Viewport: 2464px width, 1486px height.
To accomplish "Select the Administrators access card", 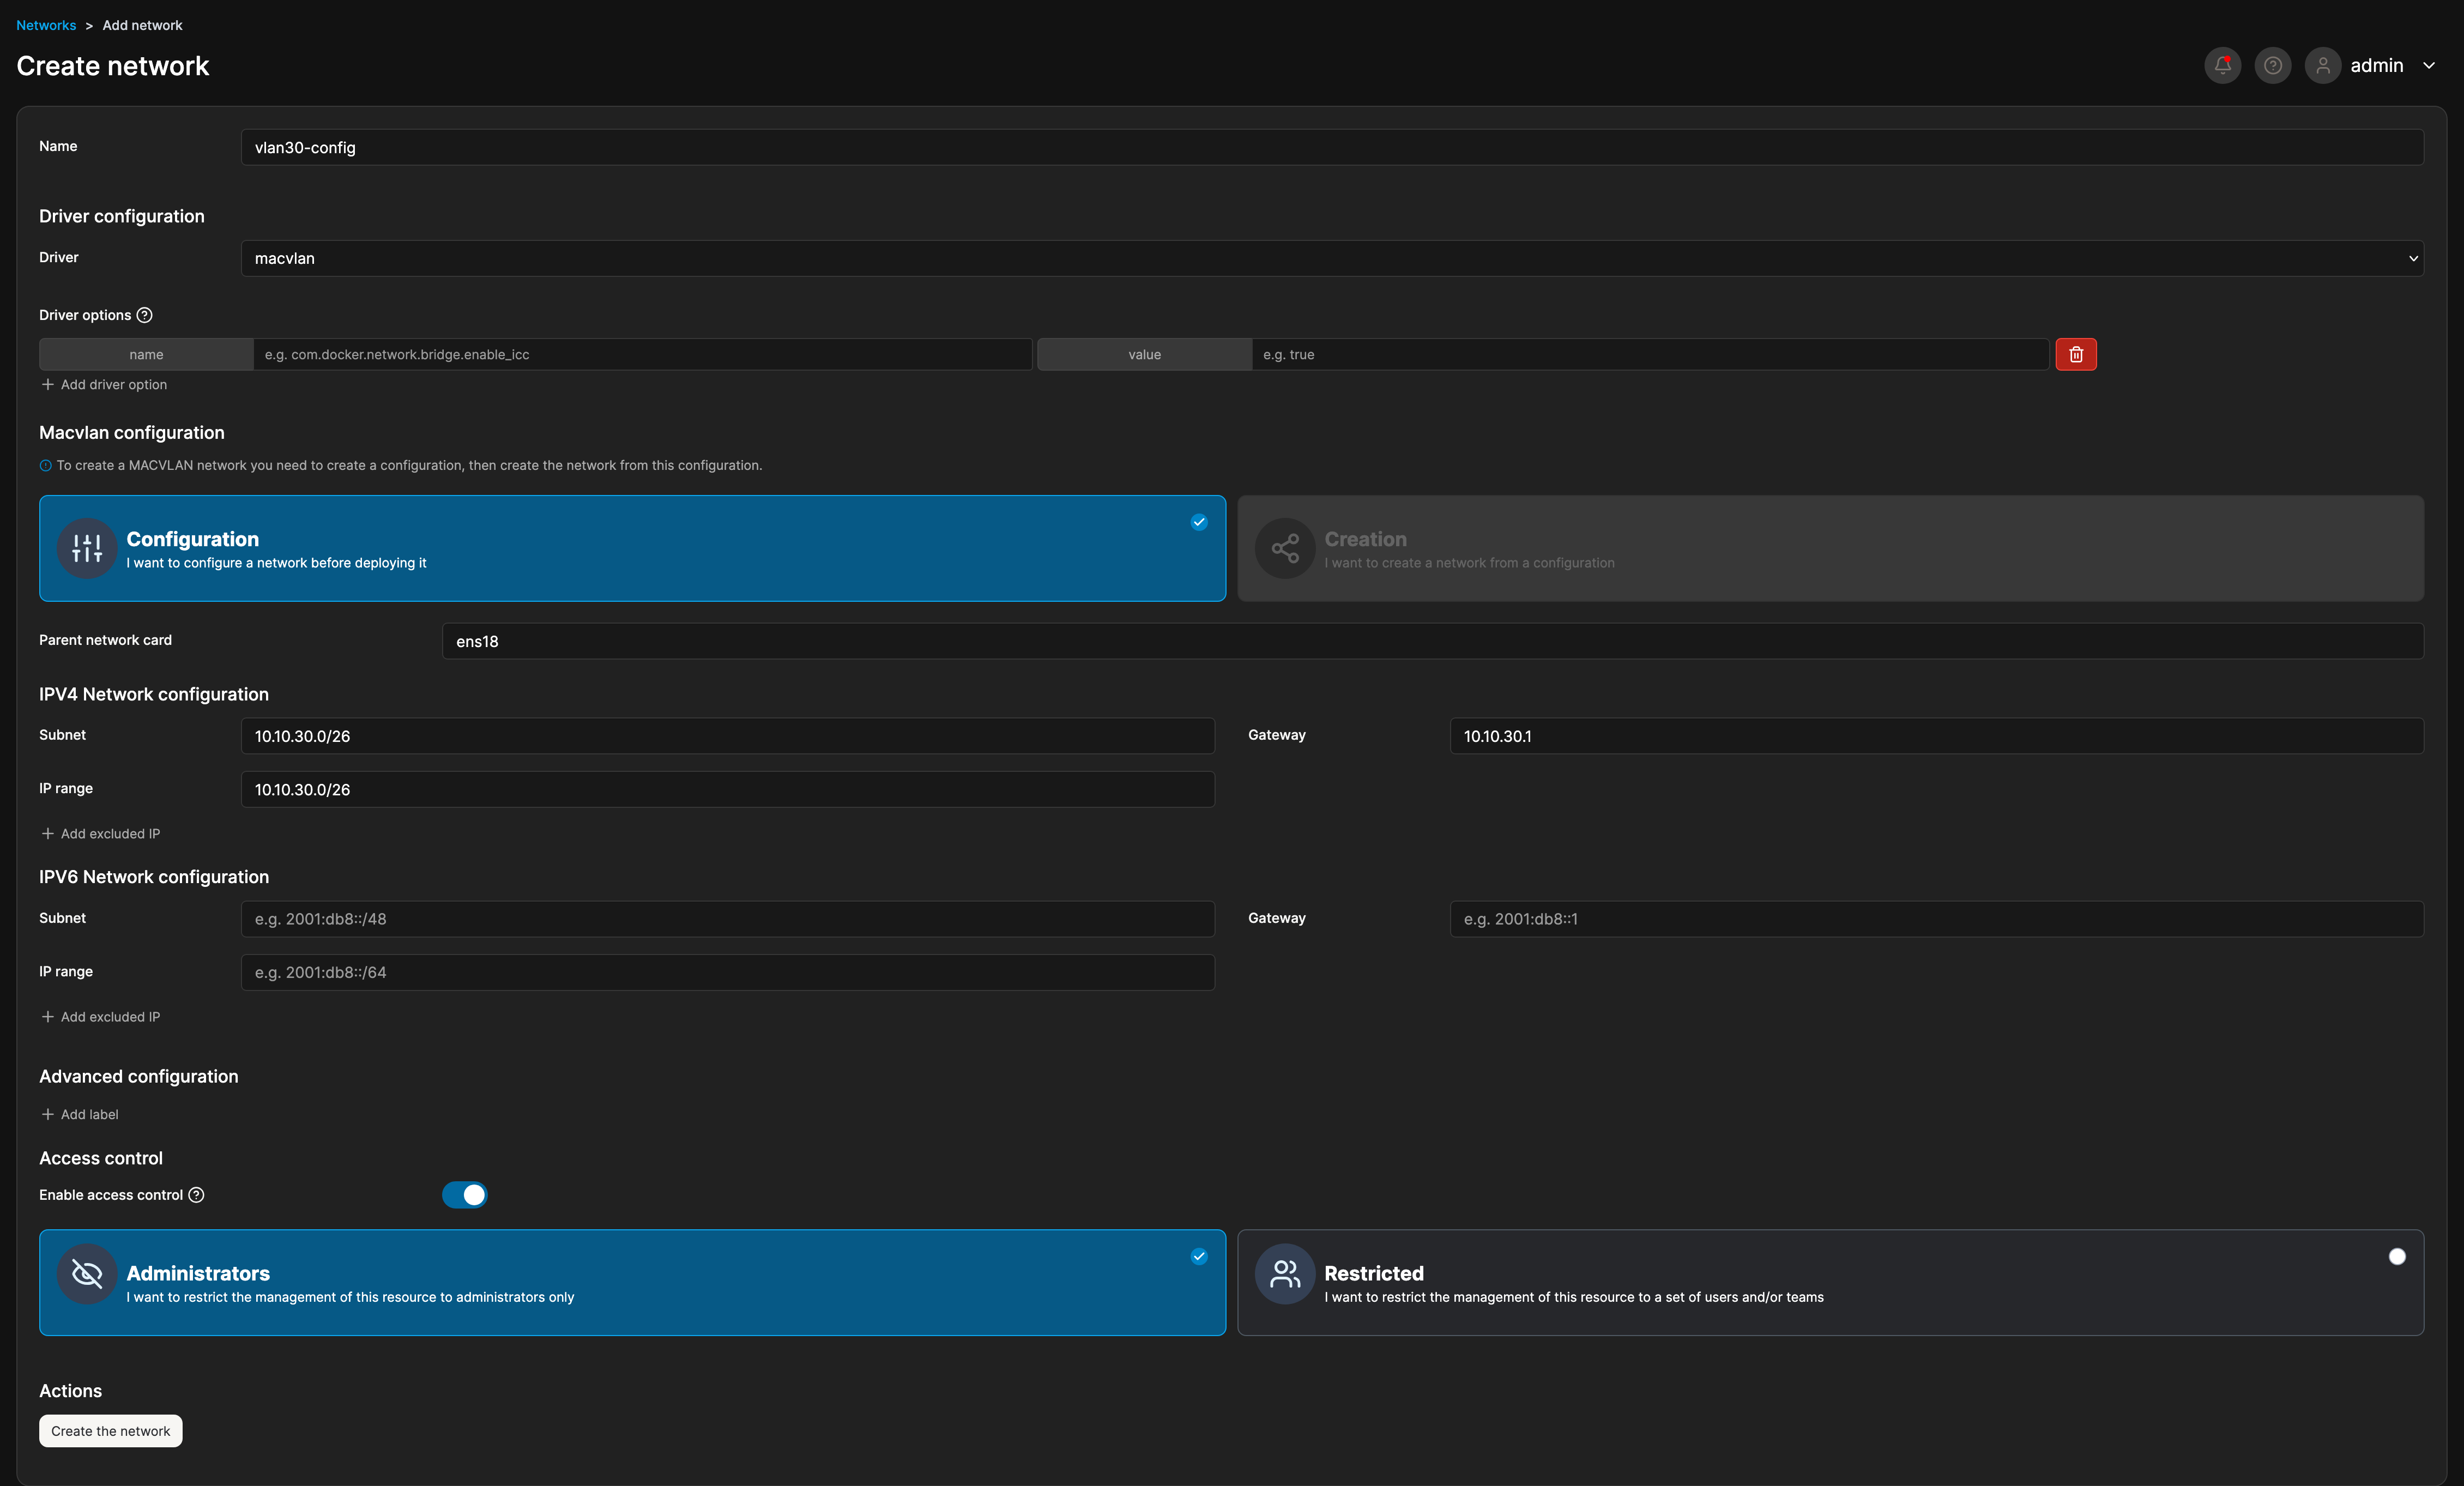I will pyautogui.click(x=632, y=1282).
